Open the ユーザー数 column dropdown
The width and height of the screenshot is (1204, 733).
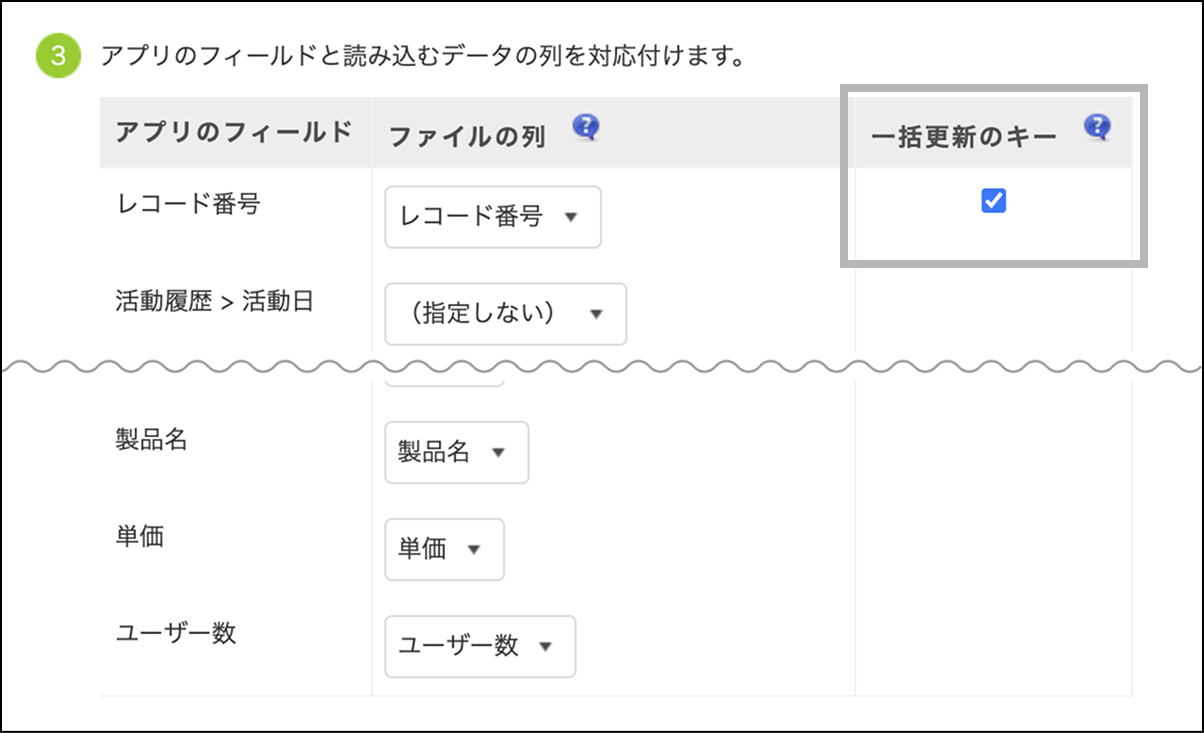pos(480,646)
